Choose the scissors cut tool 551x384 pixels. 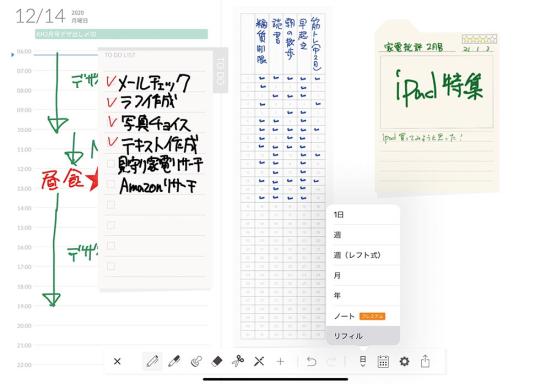[x=238, y=361]
